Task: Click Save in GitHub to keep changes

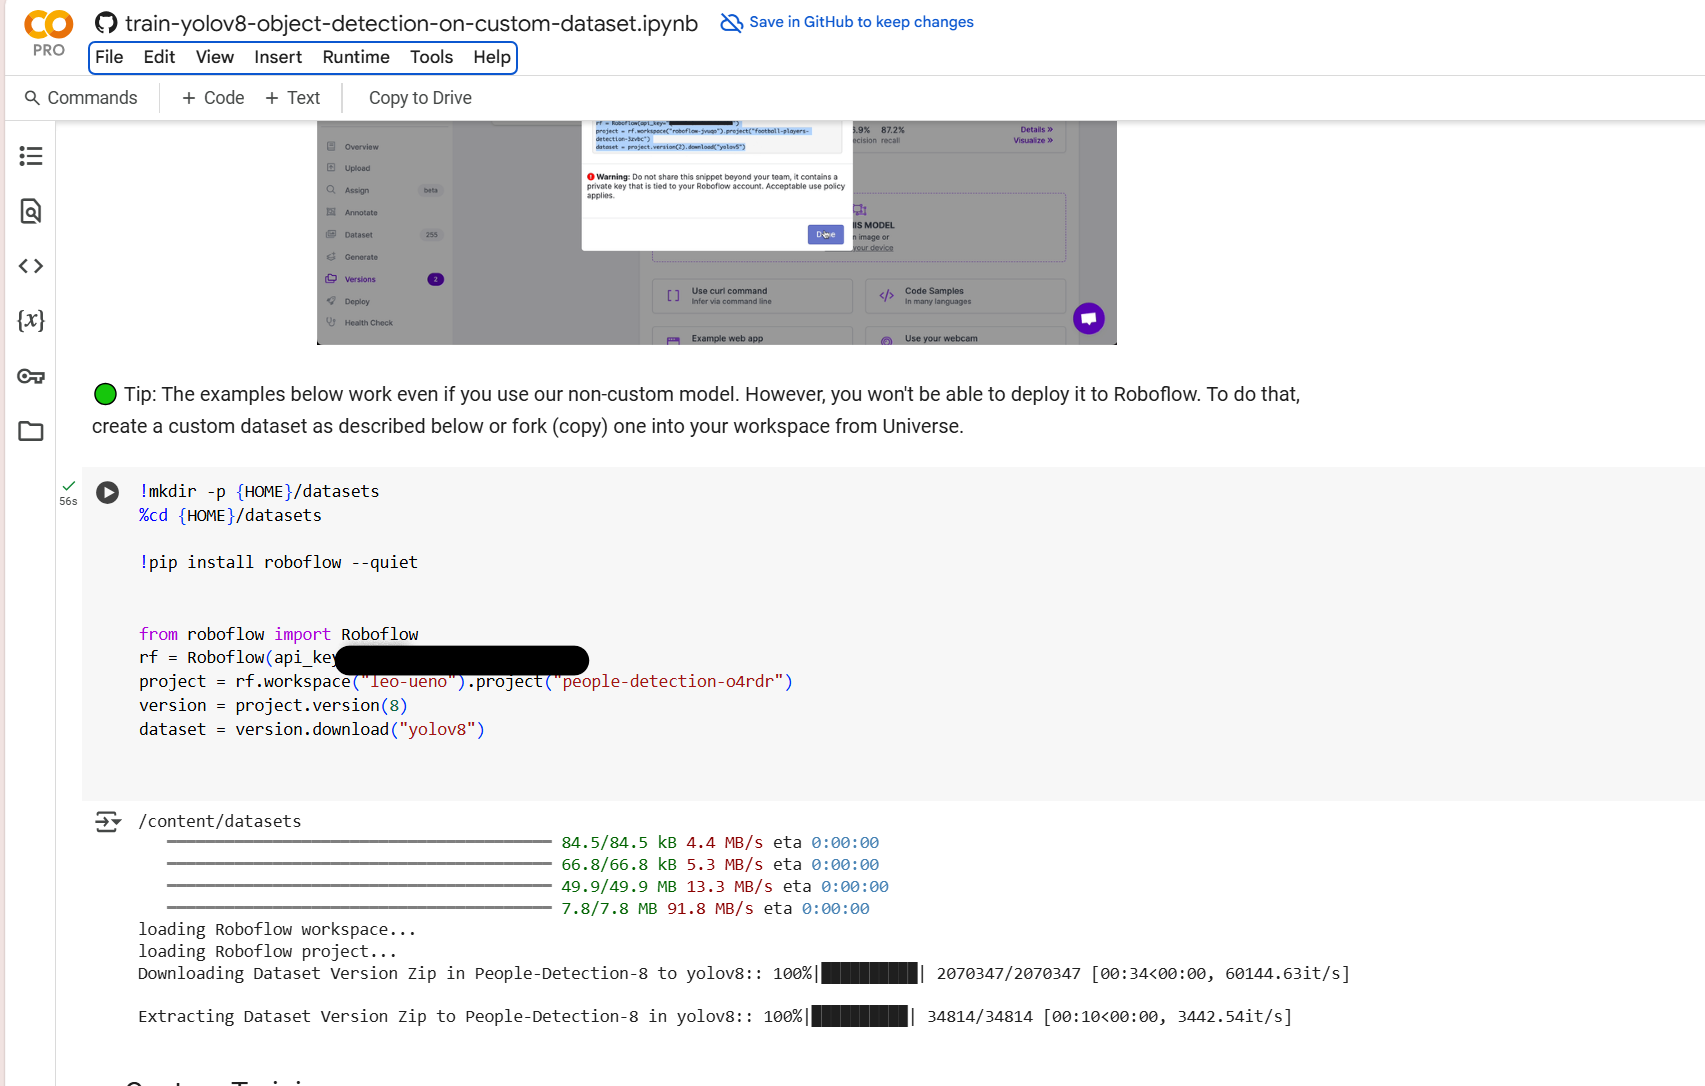Action: [861, 22]
